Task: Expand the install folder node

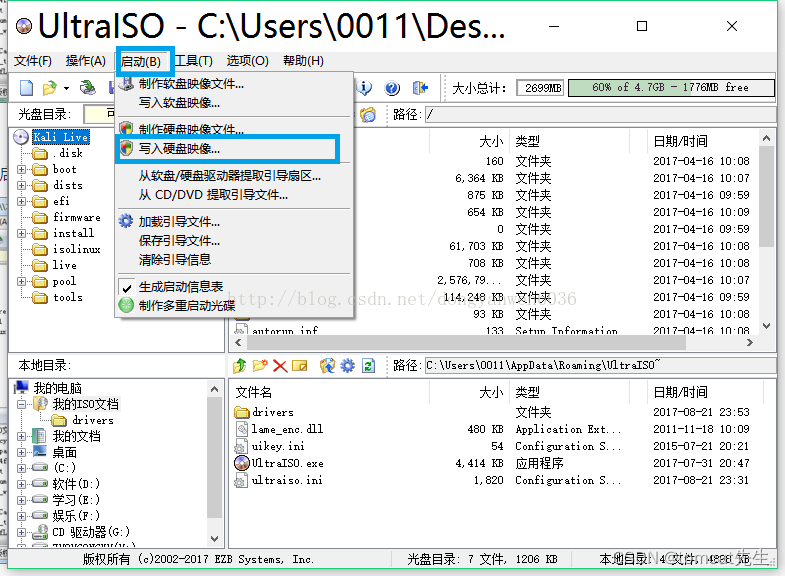Action: [x=21, y=233]
